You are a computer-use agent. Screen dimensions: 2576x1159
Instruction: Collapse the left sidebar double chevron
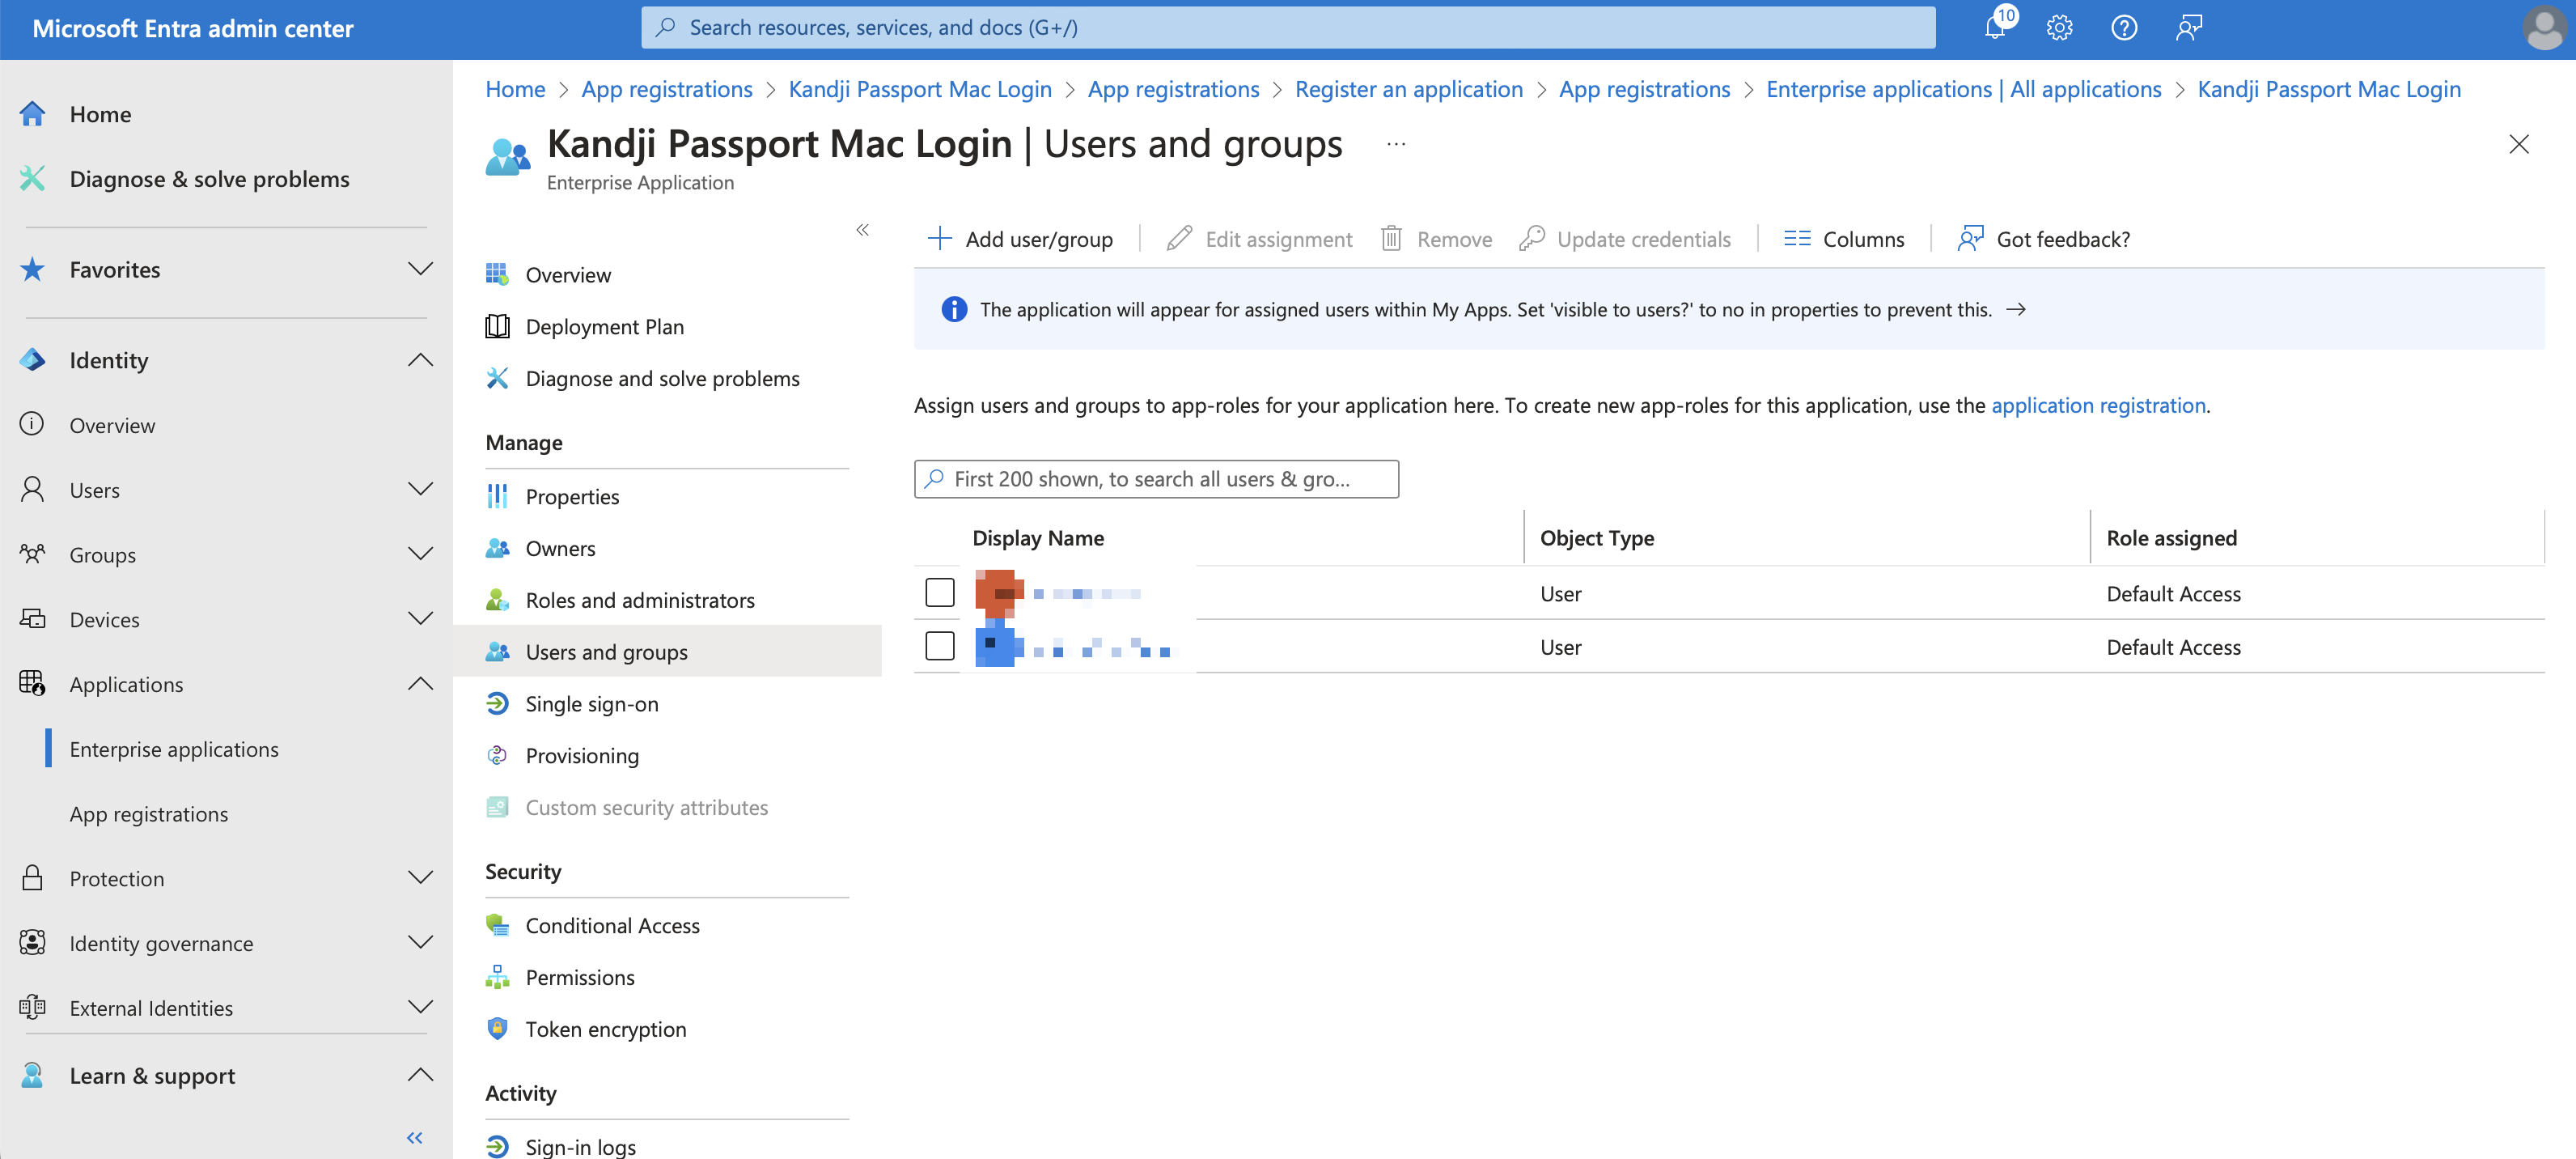(x=415, y=1138)
